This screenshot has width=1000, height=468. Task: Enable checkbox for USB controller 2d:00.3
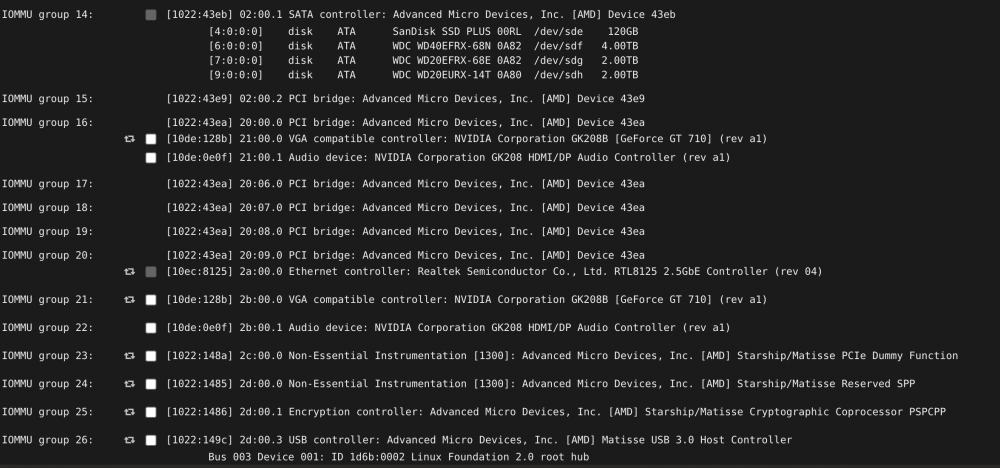tap(151, 440)
